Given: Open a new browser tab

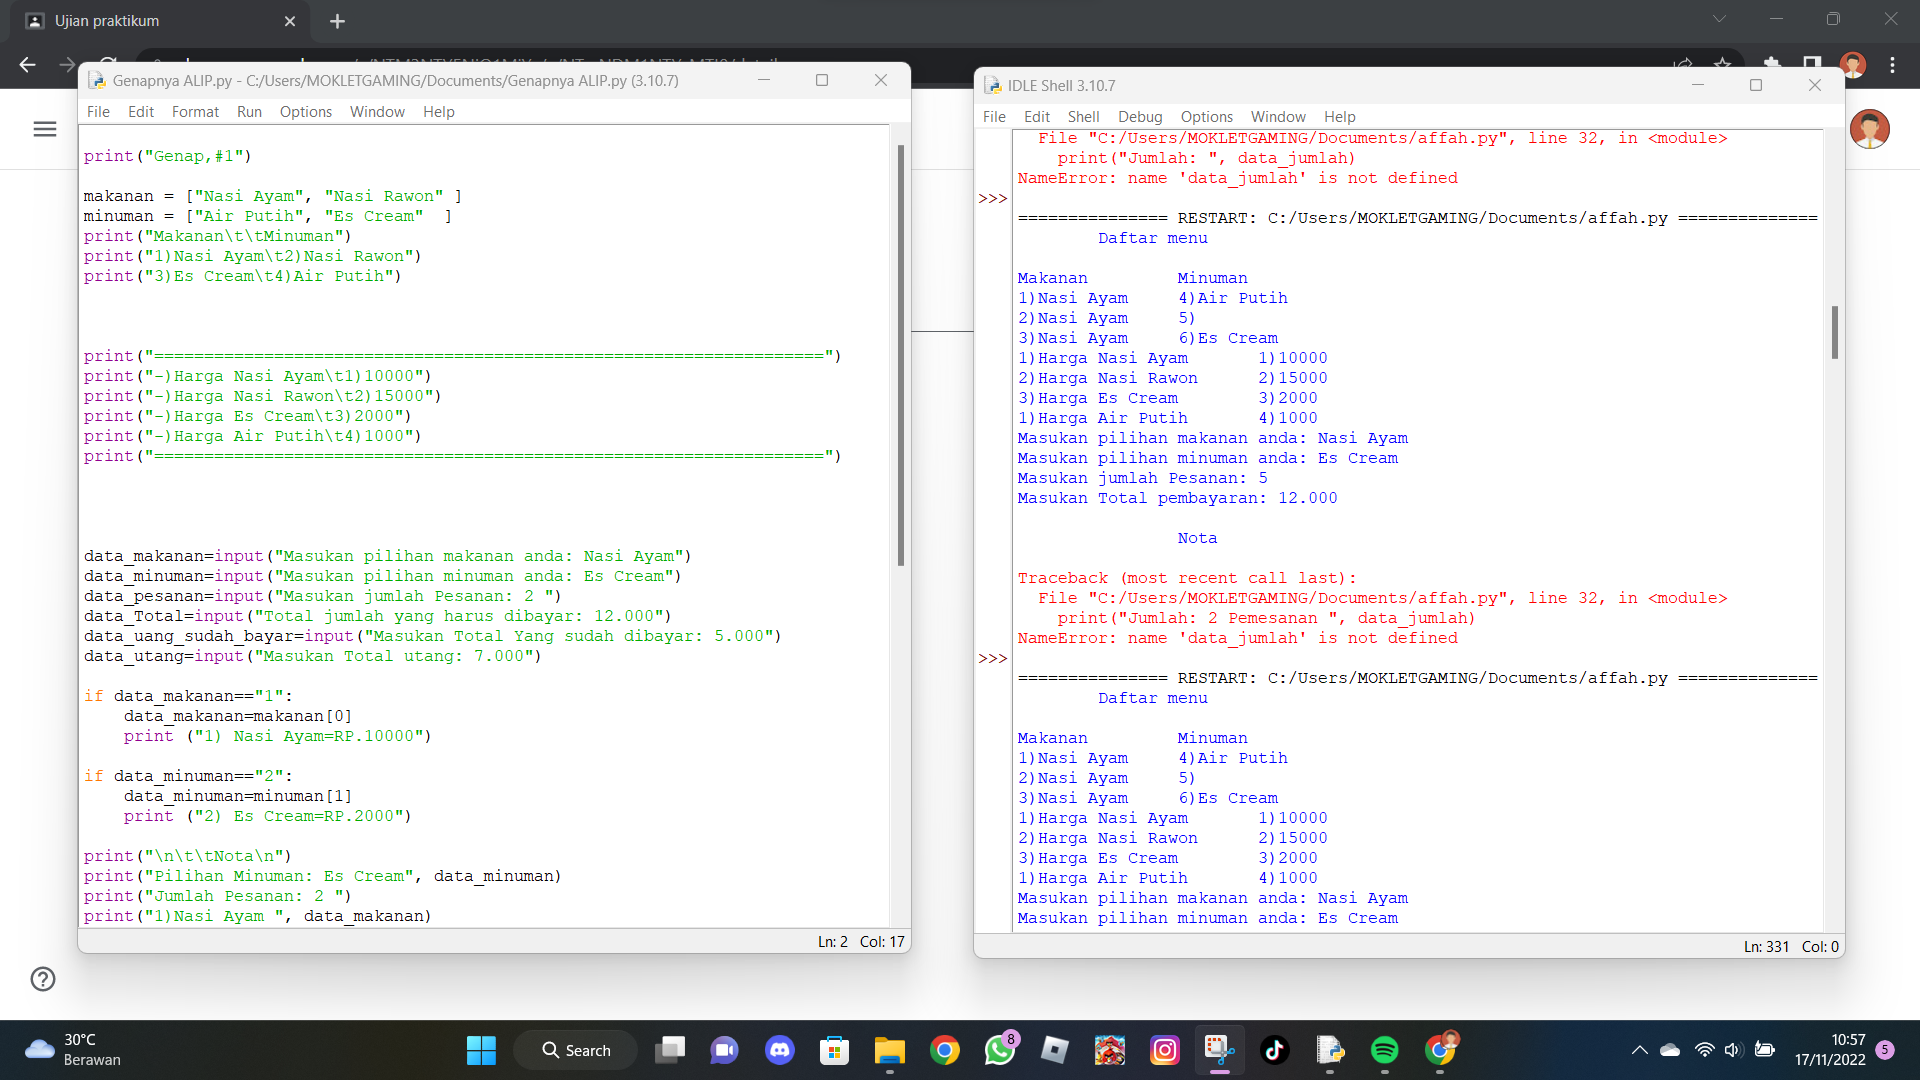Looking at the screenshot, I should tap(337, 21).
